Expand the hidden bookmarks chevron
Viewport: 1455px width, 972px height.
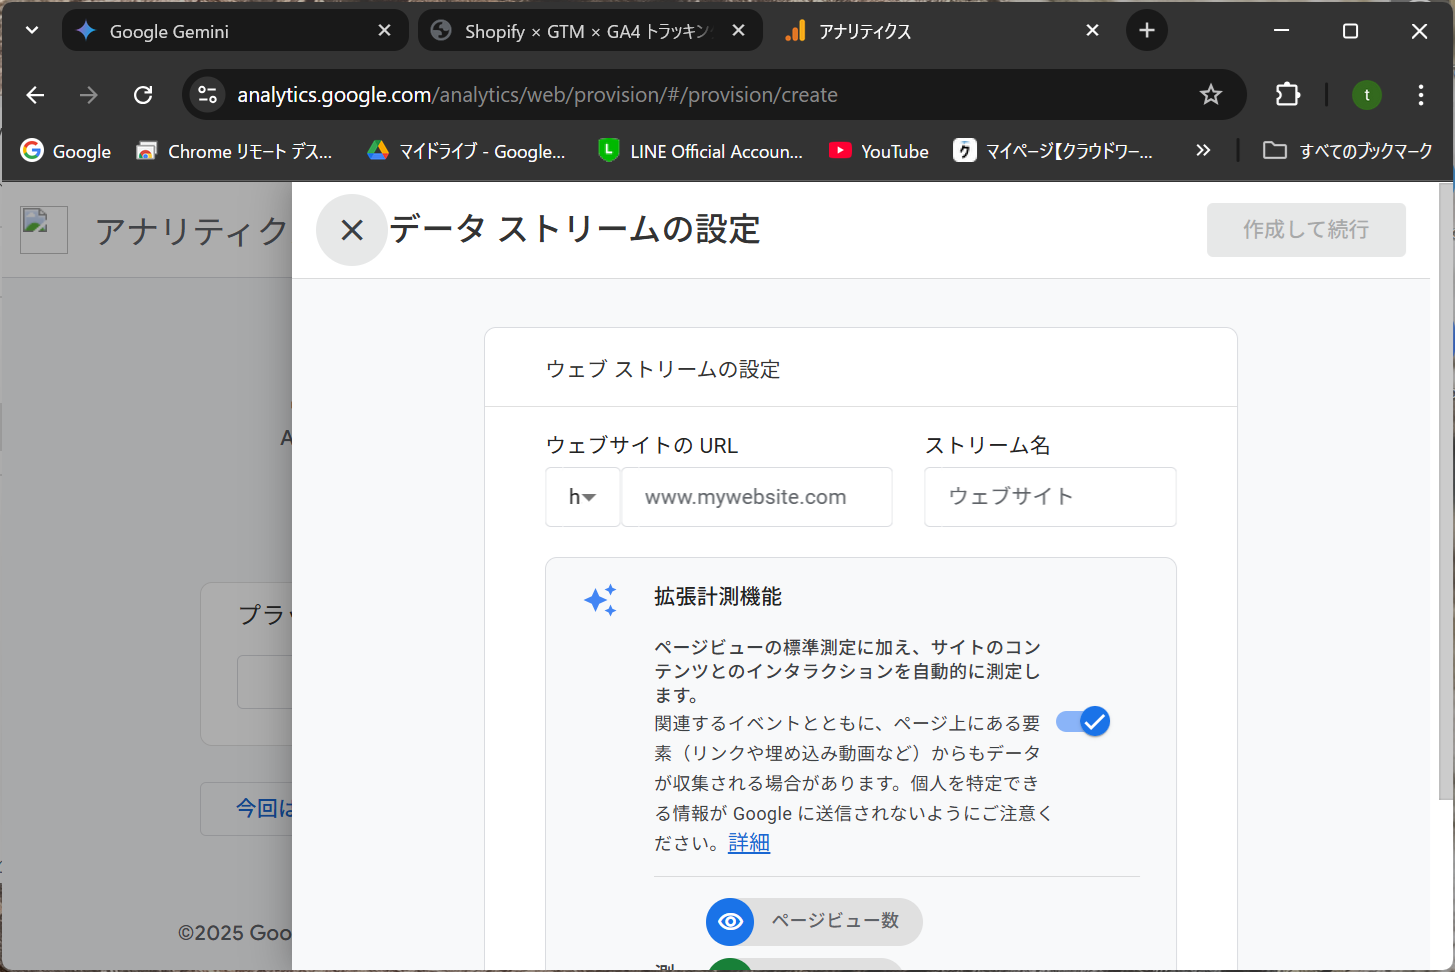(1203, 151)
